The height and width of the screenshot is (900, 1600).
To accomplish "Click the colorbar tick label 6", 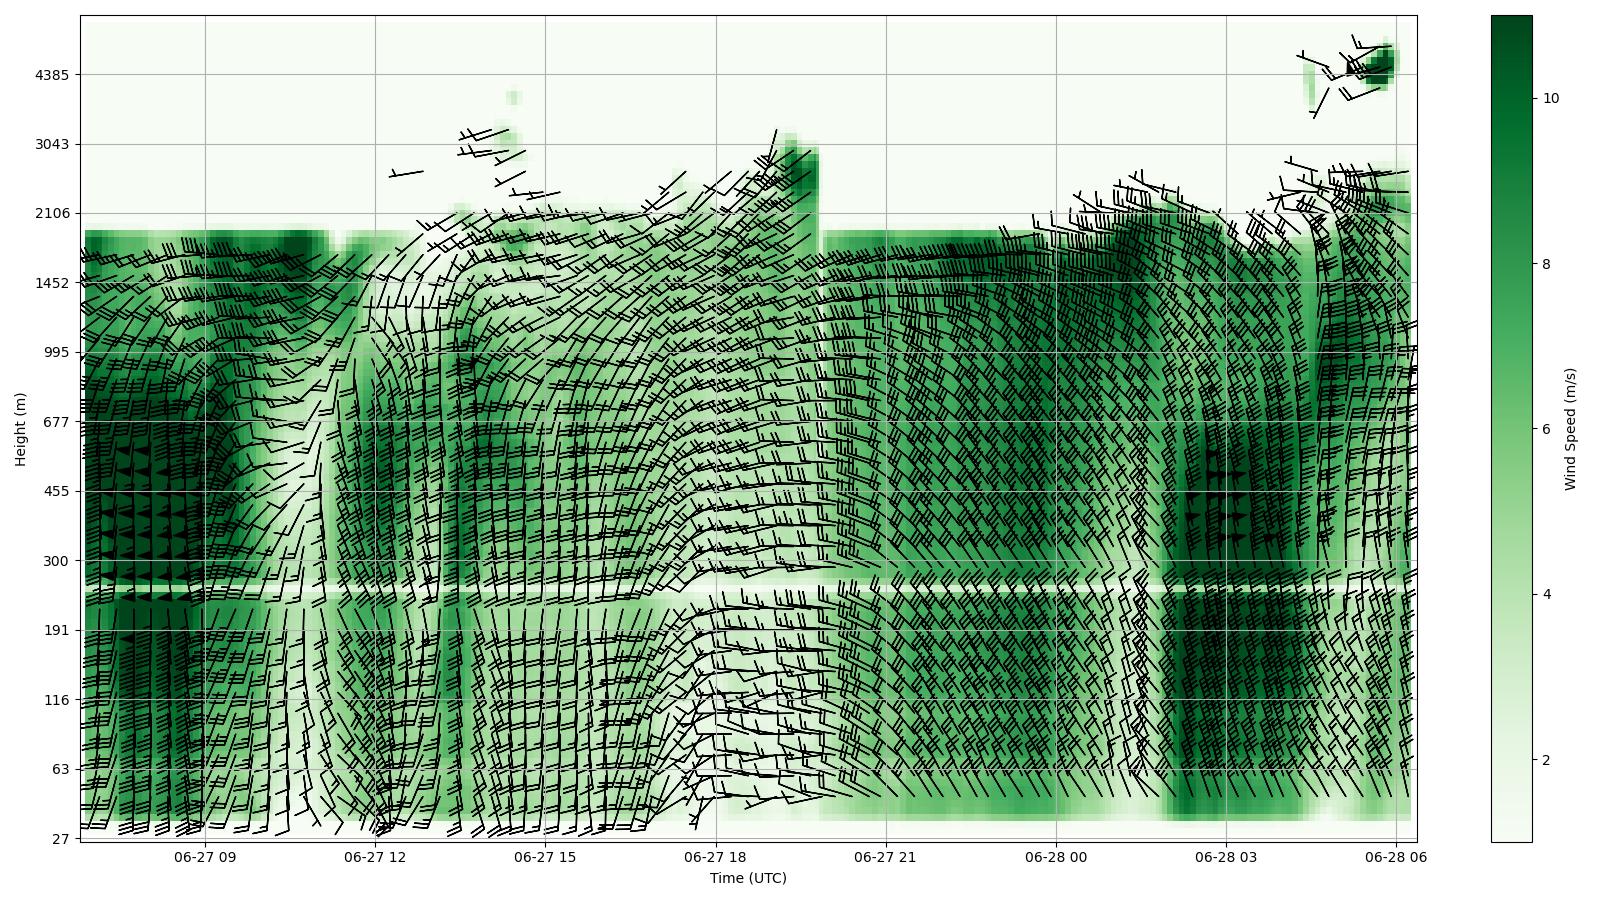I will point(1547,429).
